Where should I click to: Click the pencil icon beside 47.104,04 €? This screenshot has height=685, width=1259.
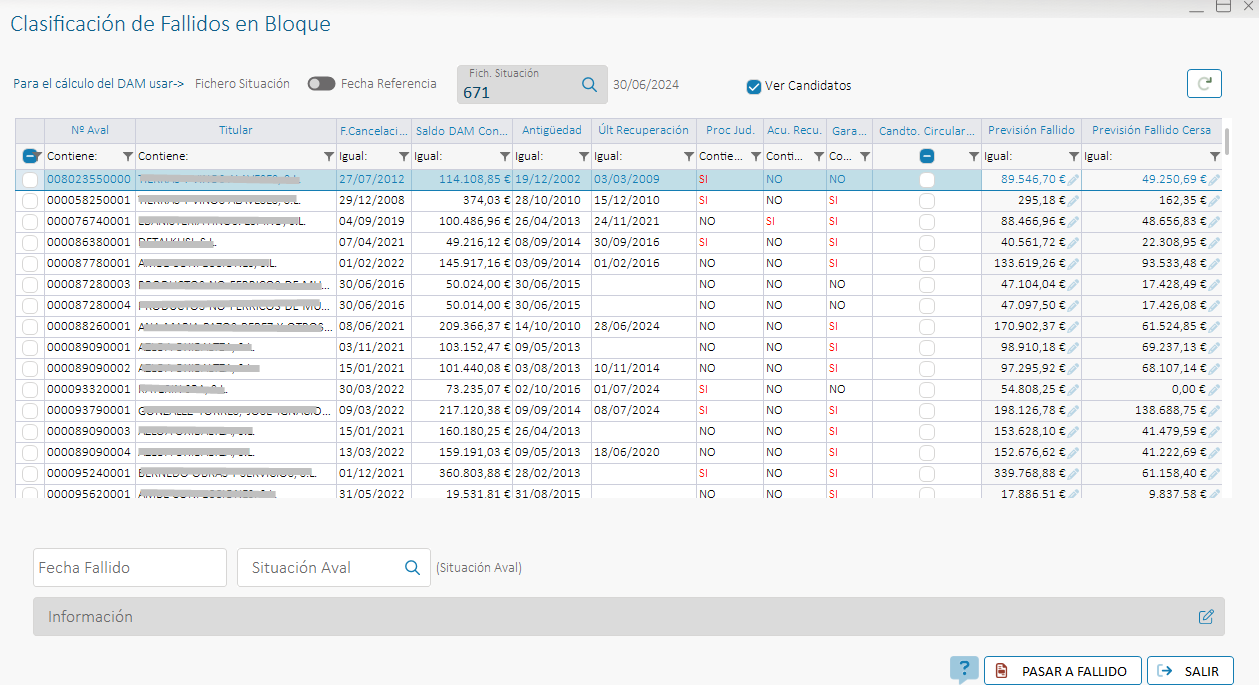point(1073,285)
